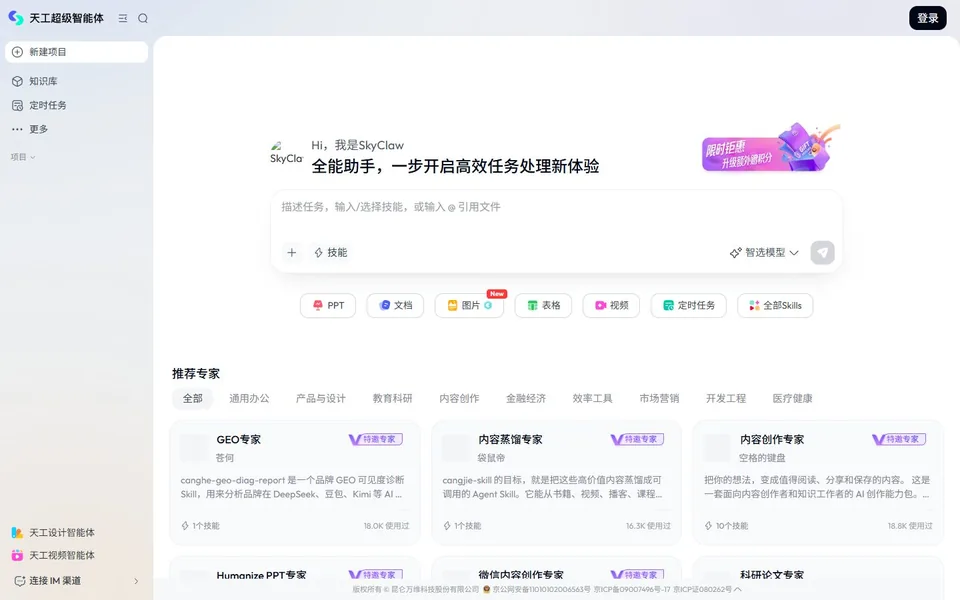Click the 推荐专家 heading
The height and width of the screenshot is (600, 960).
[196, 373]
